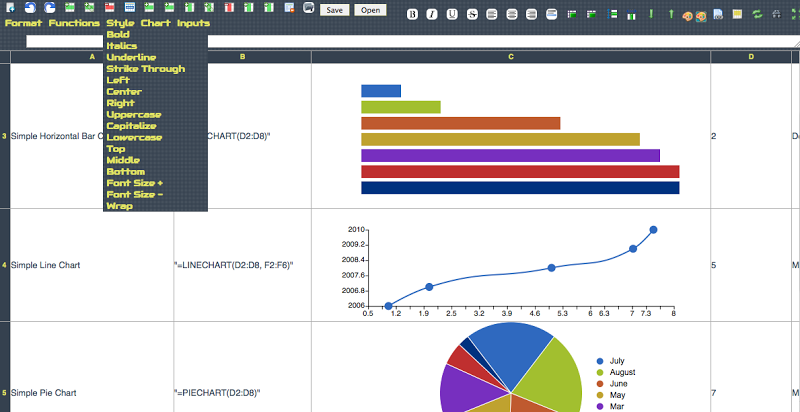This screenshot has width=800, height=412.
Task: Choose Strike Through in Style dropdown
Action: tap(145, 69)
